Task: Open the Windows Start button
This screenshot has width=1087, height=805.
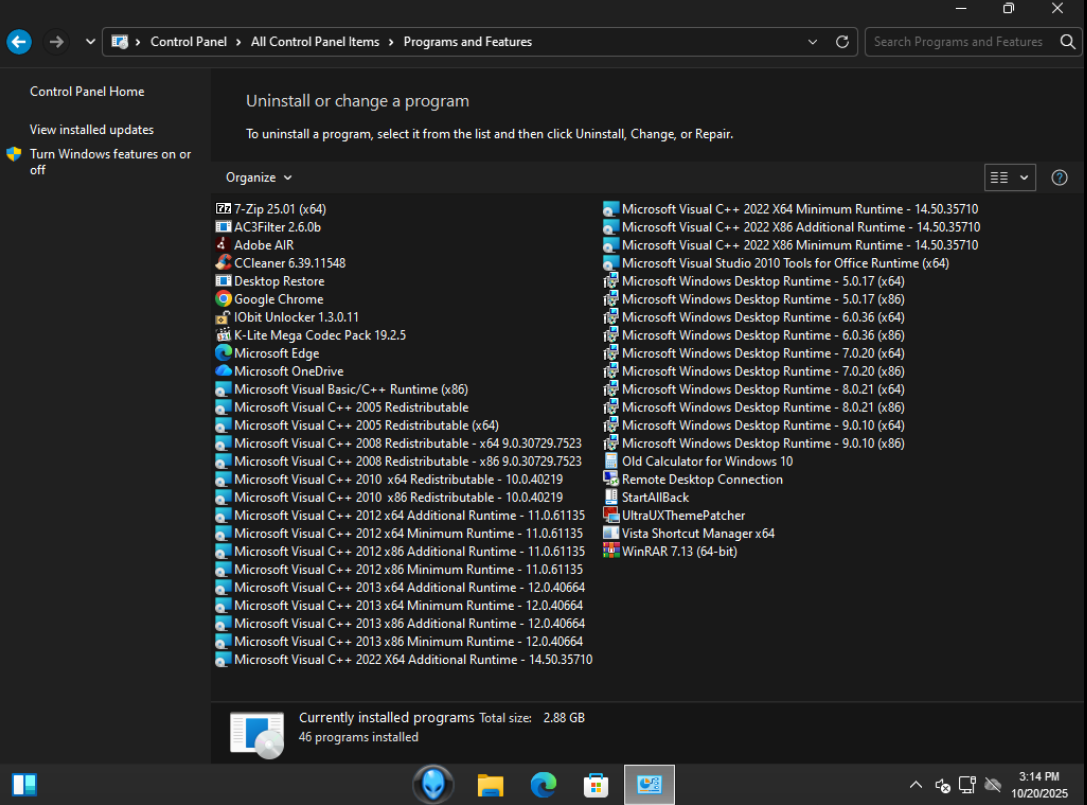Action: (x=25, y=785)
